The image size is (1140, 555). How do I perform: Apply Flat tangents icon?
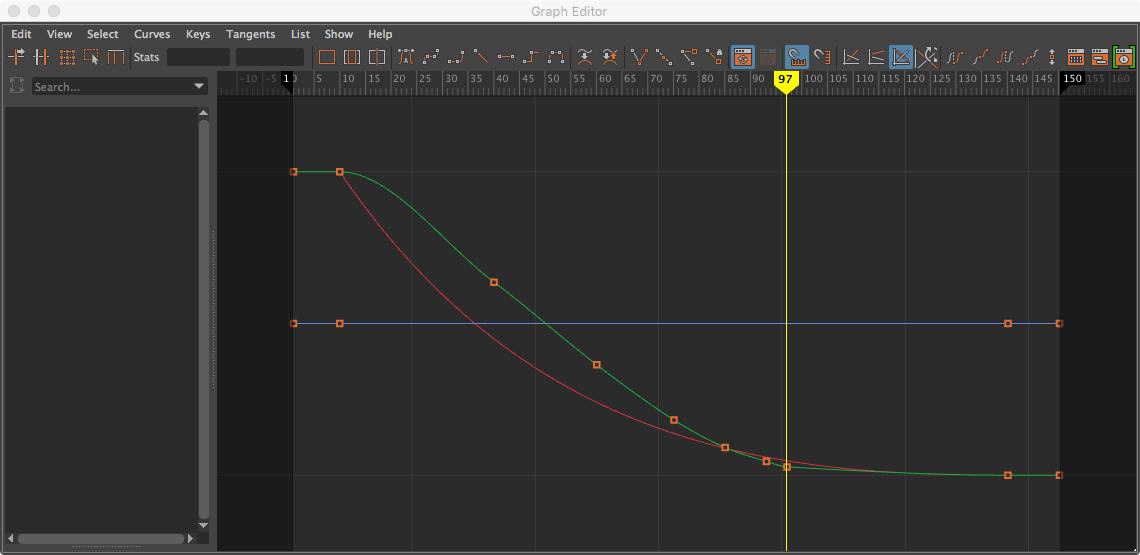pyautogui.click(x=506, y=57)
